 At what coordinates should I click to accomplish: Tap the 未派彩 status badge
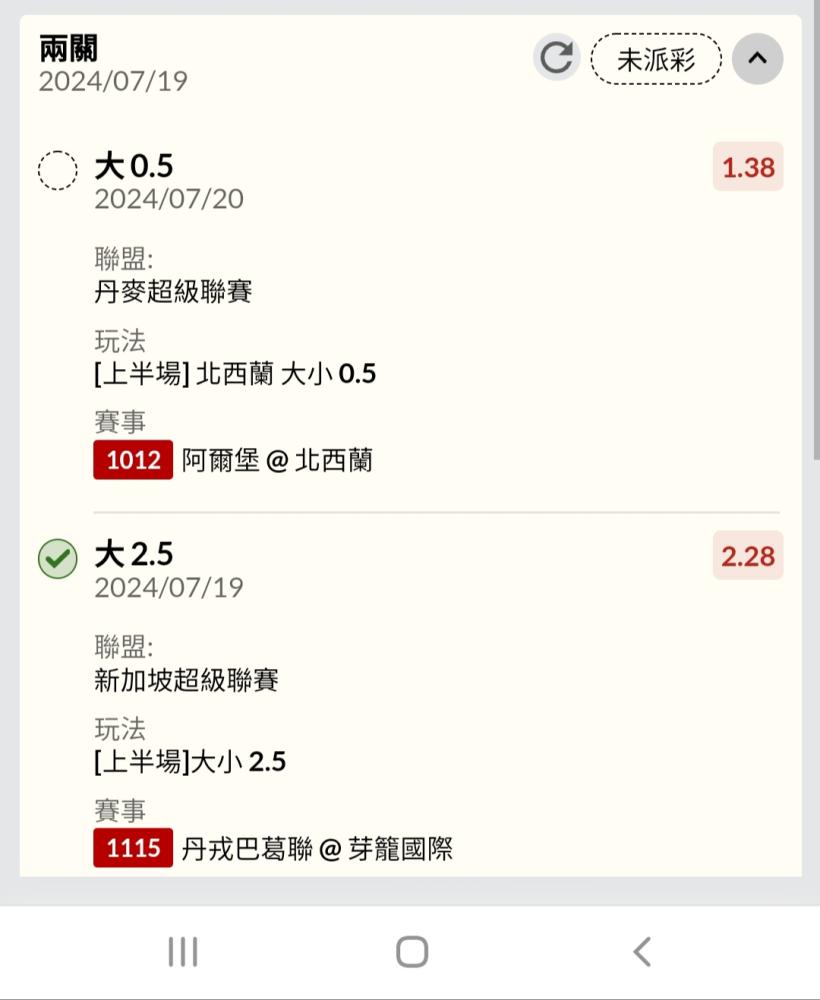656,59
